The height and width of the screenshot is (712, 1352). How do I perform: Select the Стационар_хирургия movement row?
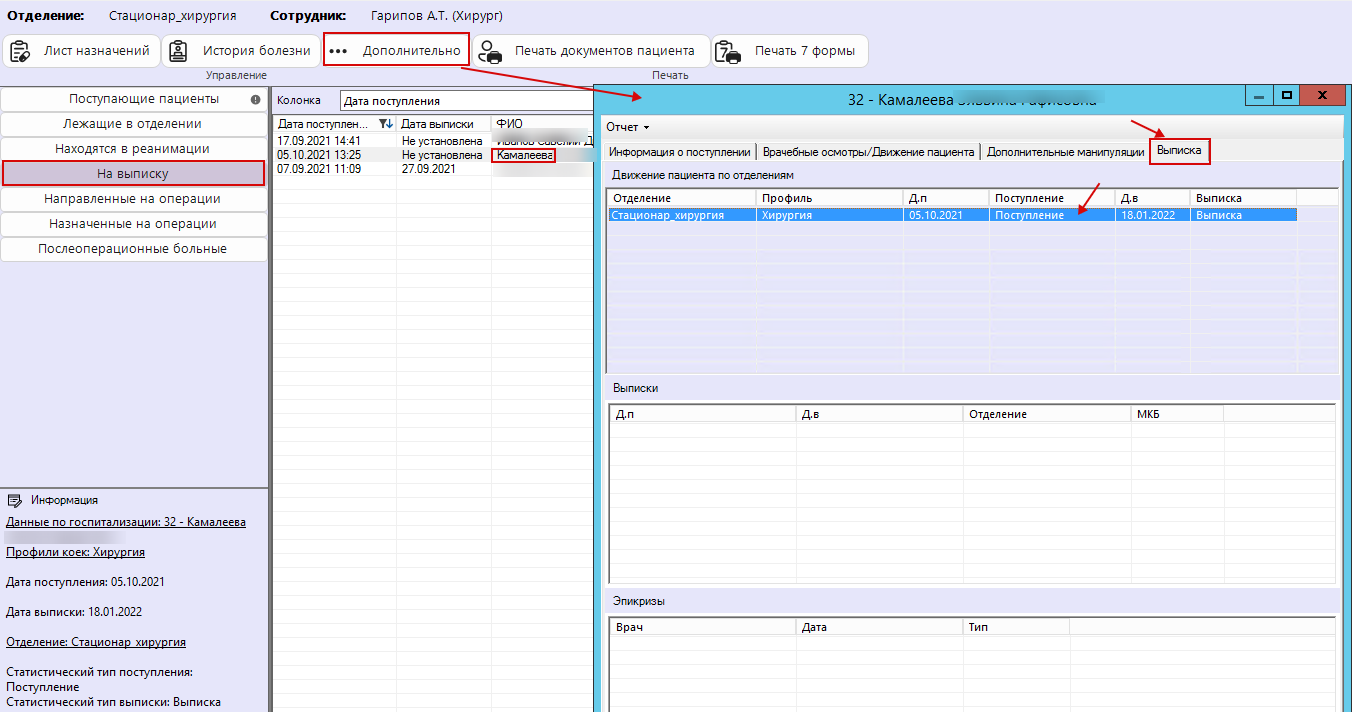point(952,215)
